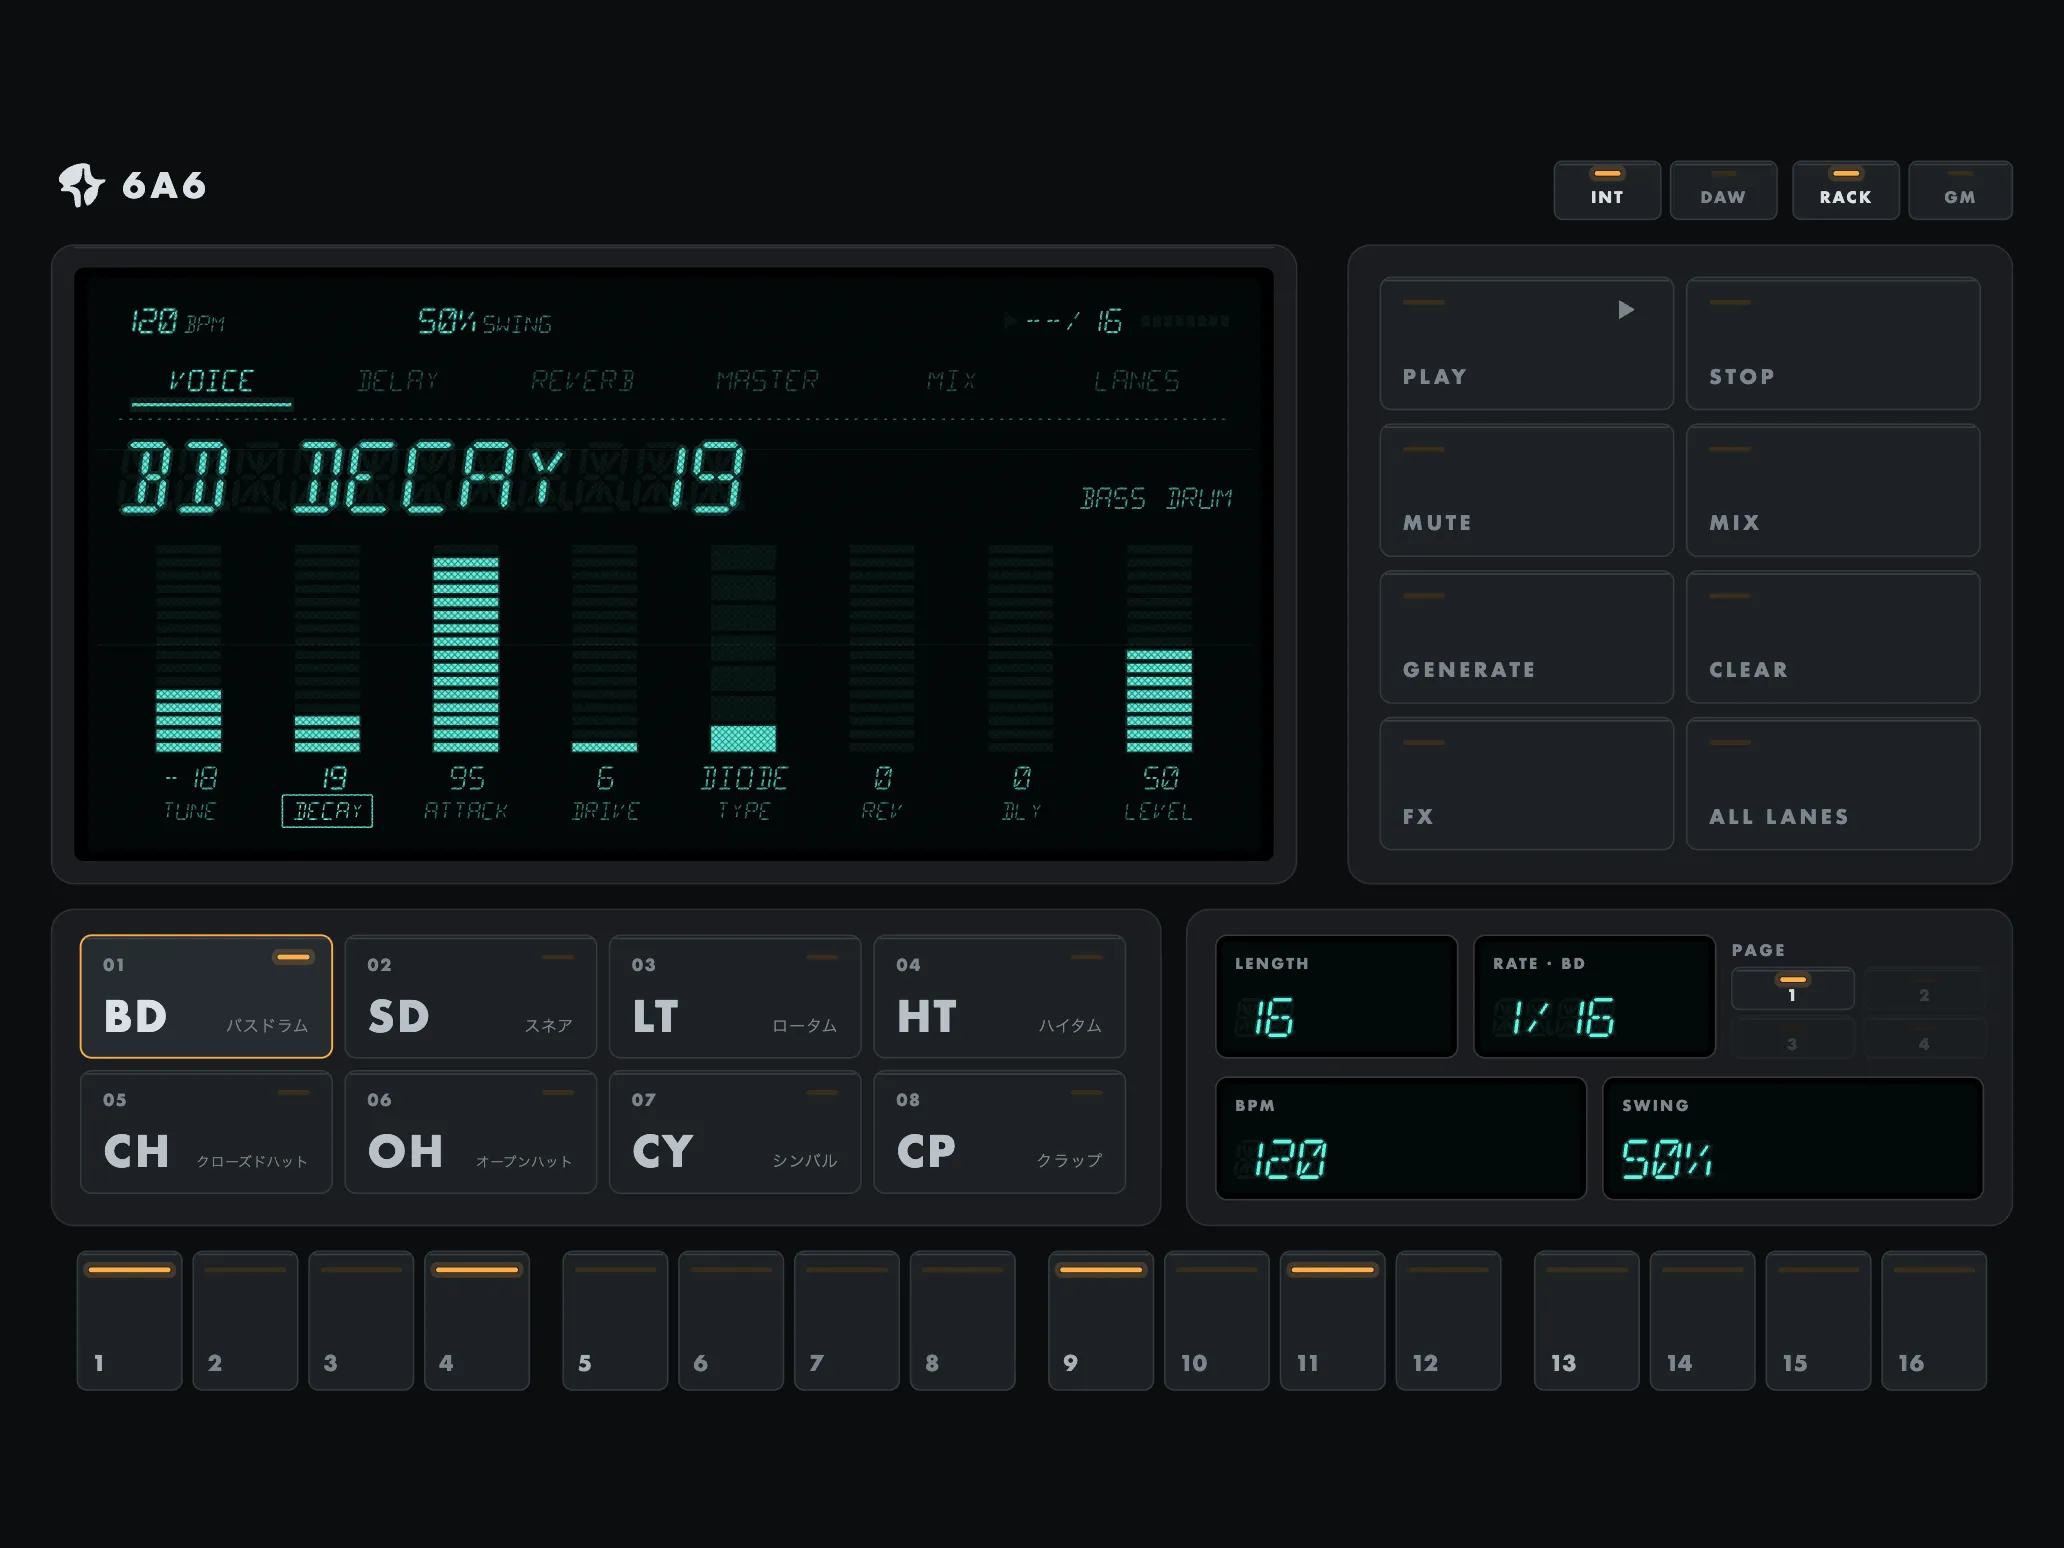Image resolution: width=2064 pixels, height=1548 pixels.
Task: Select the SD snare voice pad
Action: (470, 996)
